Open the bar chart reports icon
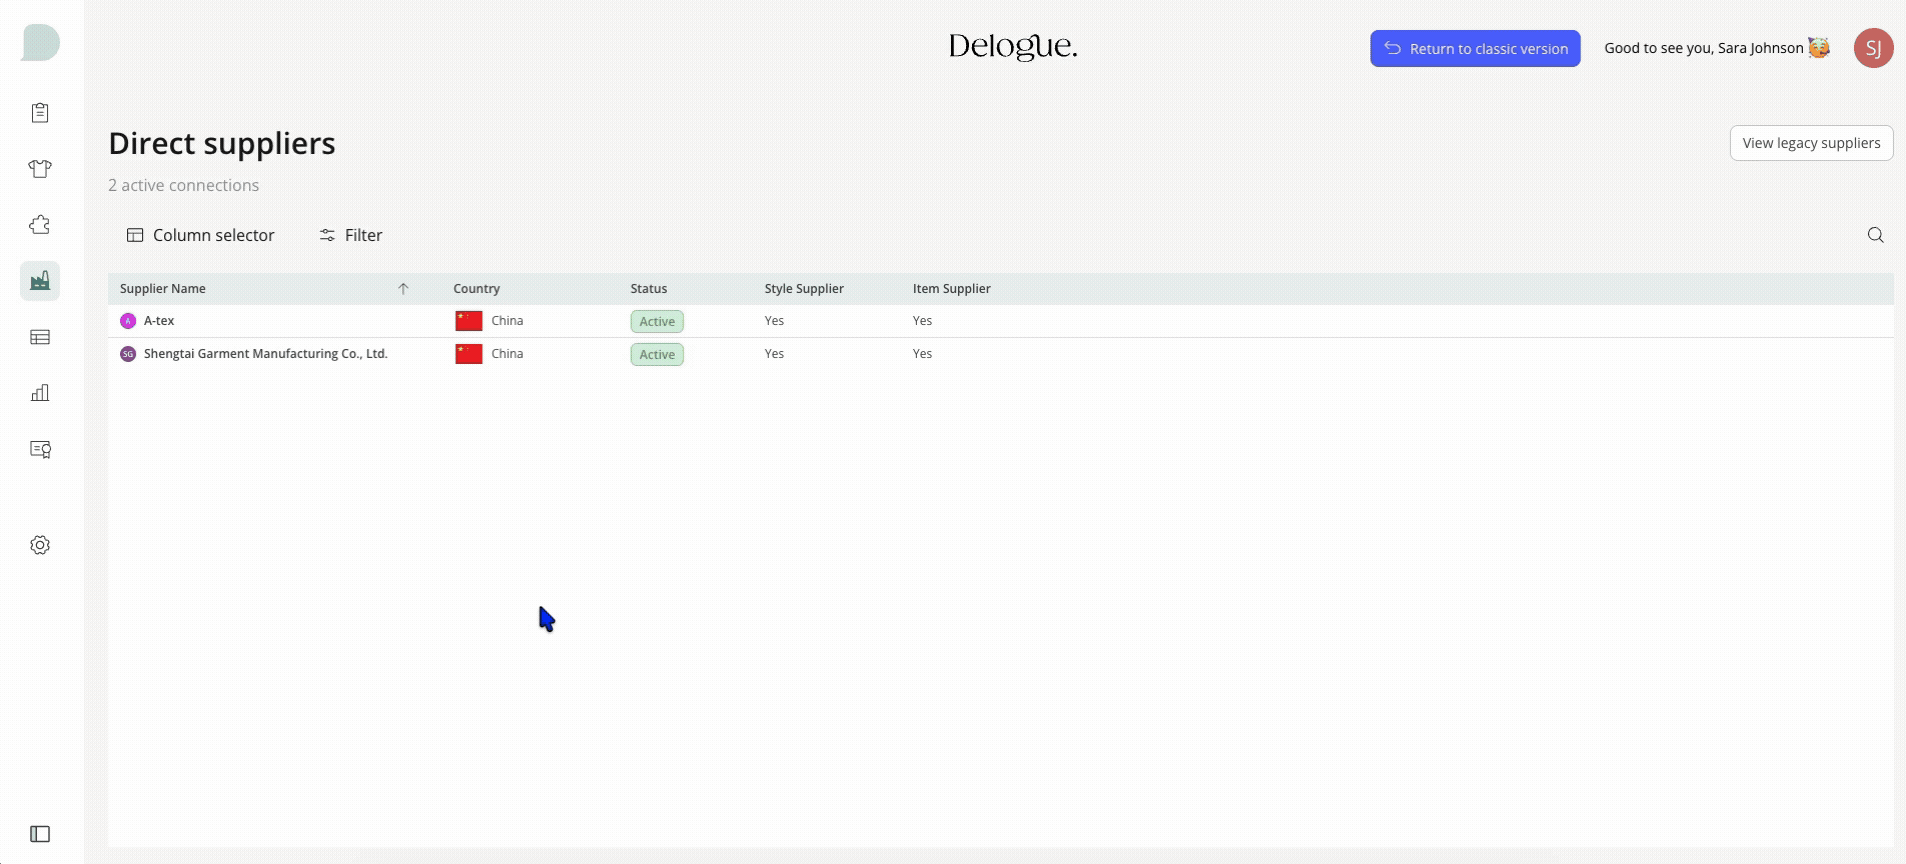This screenshot has width=1906, height=864. tap(40, 393)
